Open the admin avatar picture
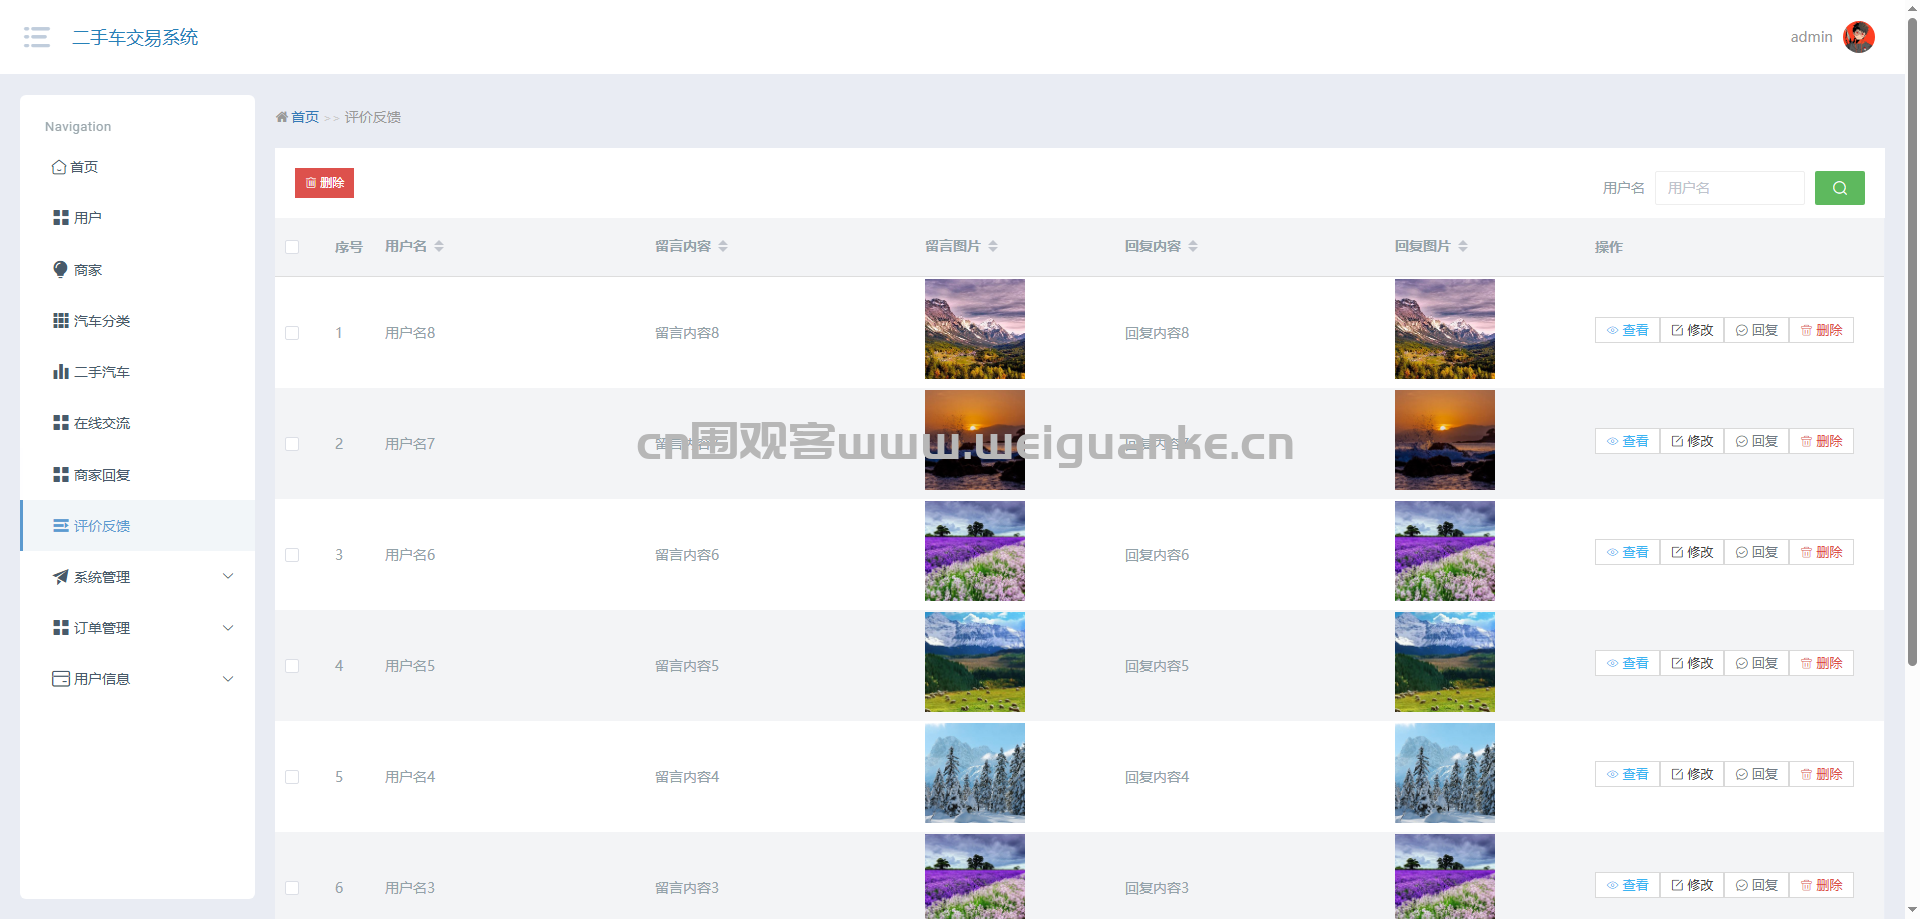This screenshot has height=919, width=1920. coord(1859,37)
